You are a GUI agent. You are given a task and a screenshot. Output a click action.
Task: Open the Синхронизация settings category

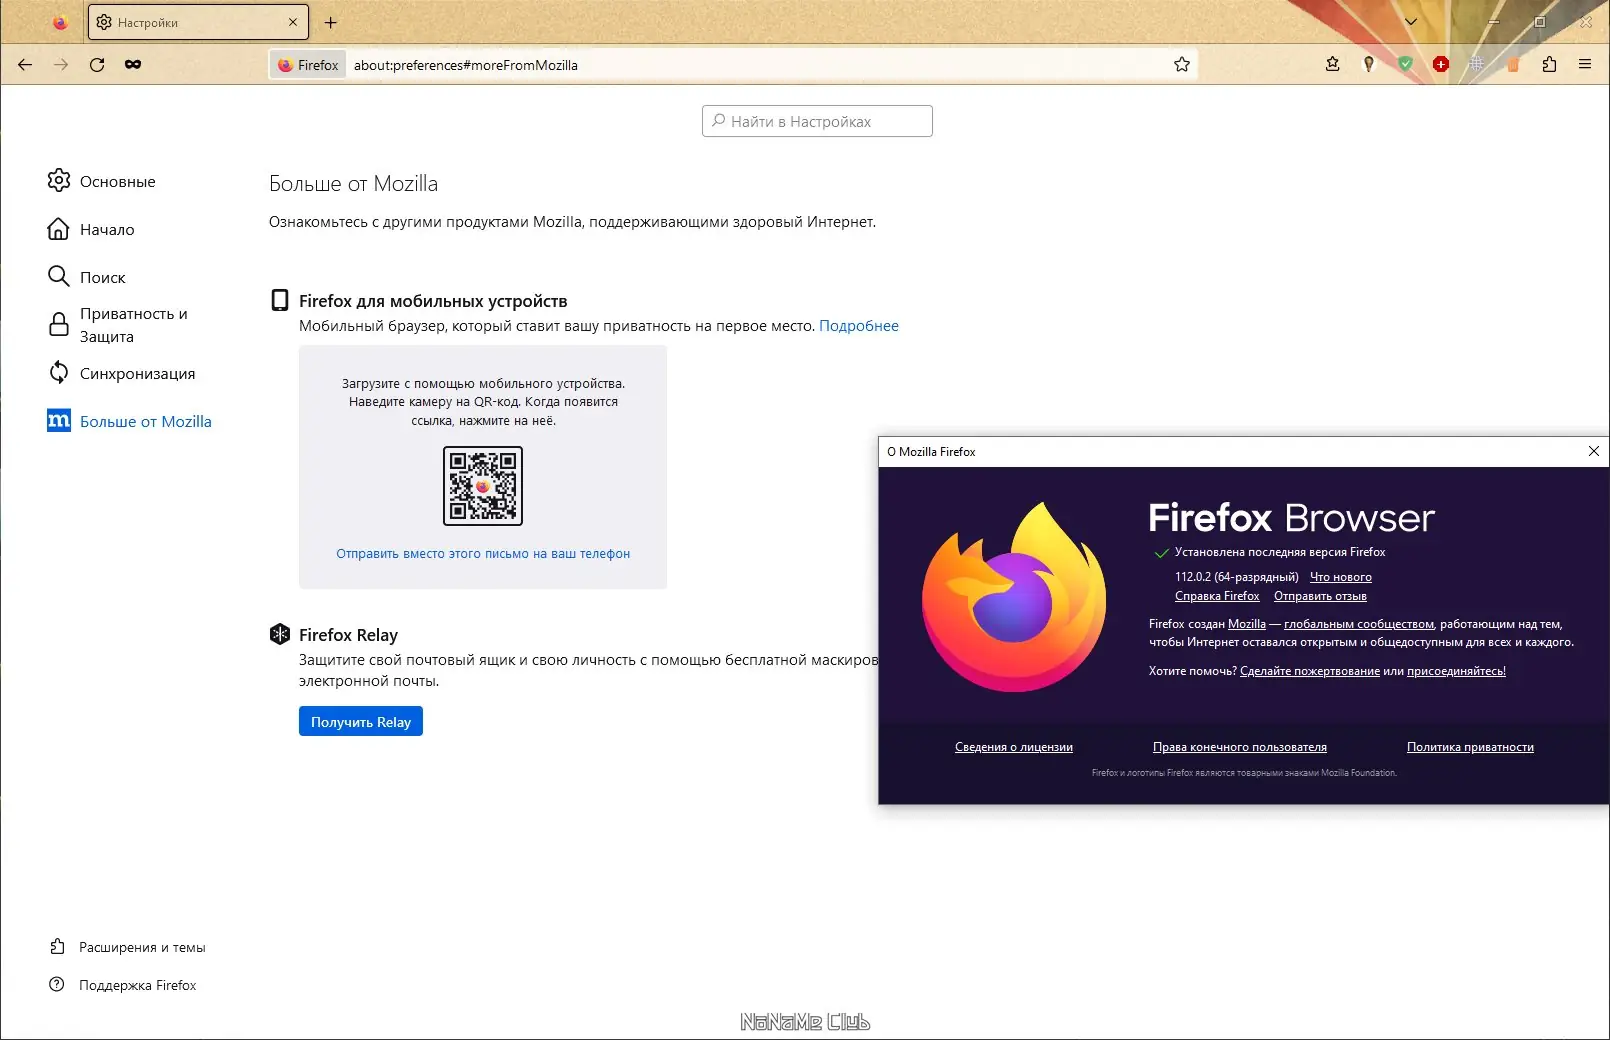point(121,373)
